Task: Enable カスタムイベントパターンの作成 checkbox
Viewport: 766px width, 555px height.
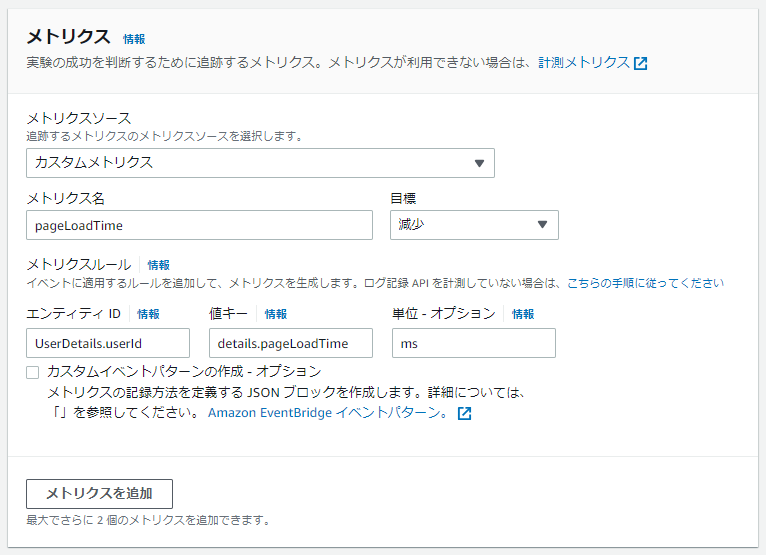Action: coord(33,372)
